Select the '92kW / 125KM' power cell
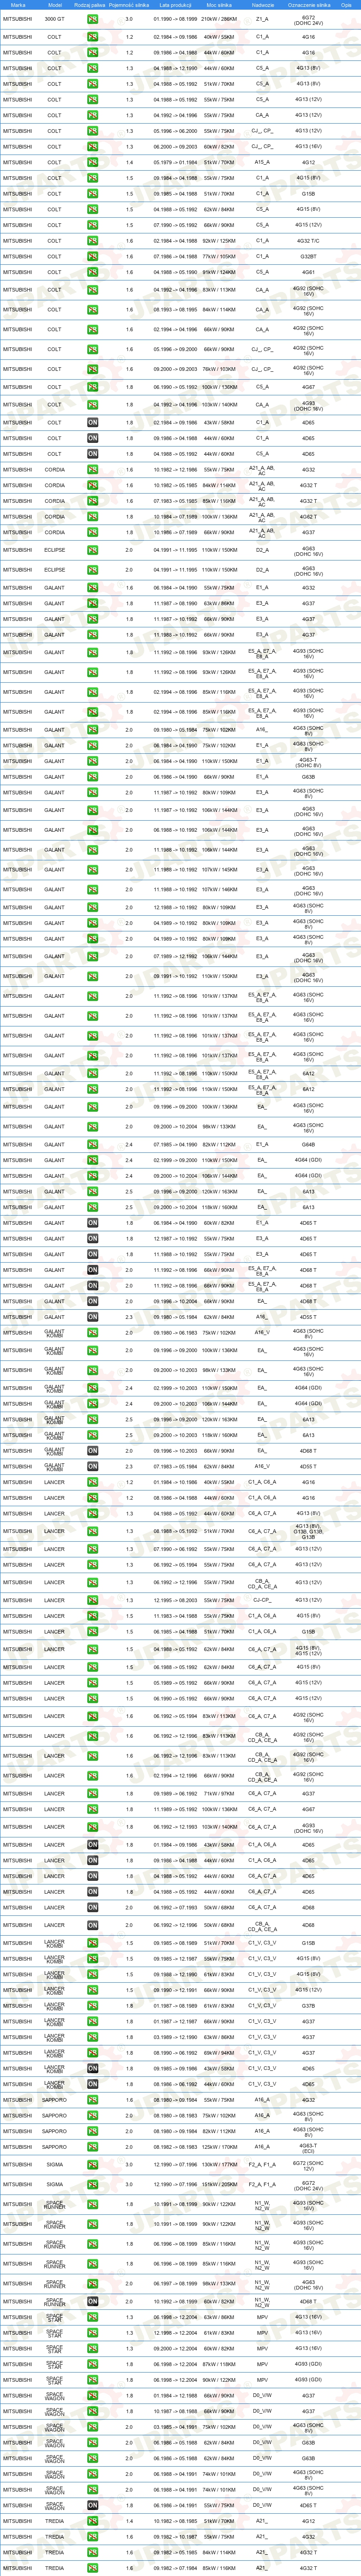The image size is (361, 2576). pyautogui.click(x=219, y=241)
